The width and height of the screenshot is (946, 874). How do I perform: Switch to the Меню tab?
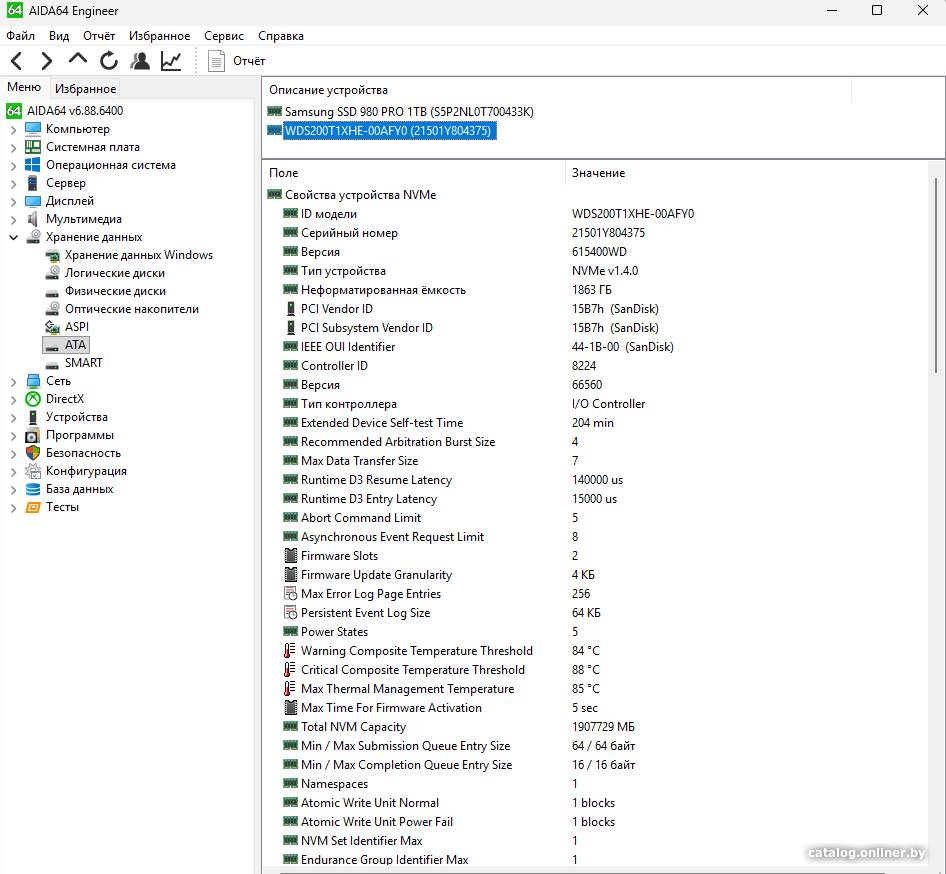[x=24, y=87]
